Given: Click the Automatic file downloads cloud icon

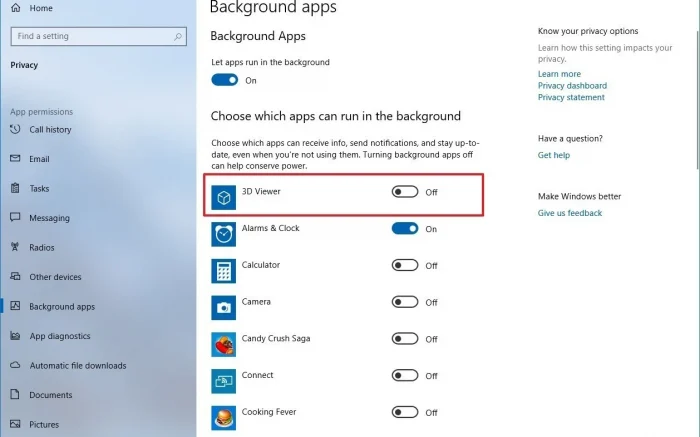Looking at the screenshot, I should pos(15,365).
